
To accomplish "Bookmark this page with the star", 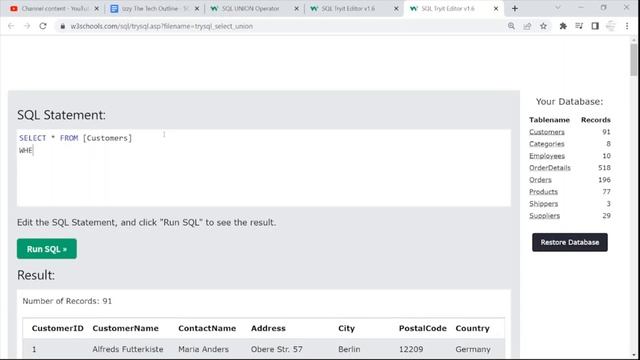I will click(543, 26).
